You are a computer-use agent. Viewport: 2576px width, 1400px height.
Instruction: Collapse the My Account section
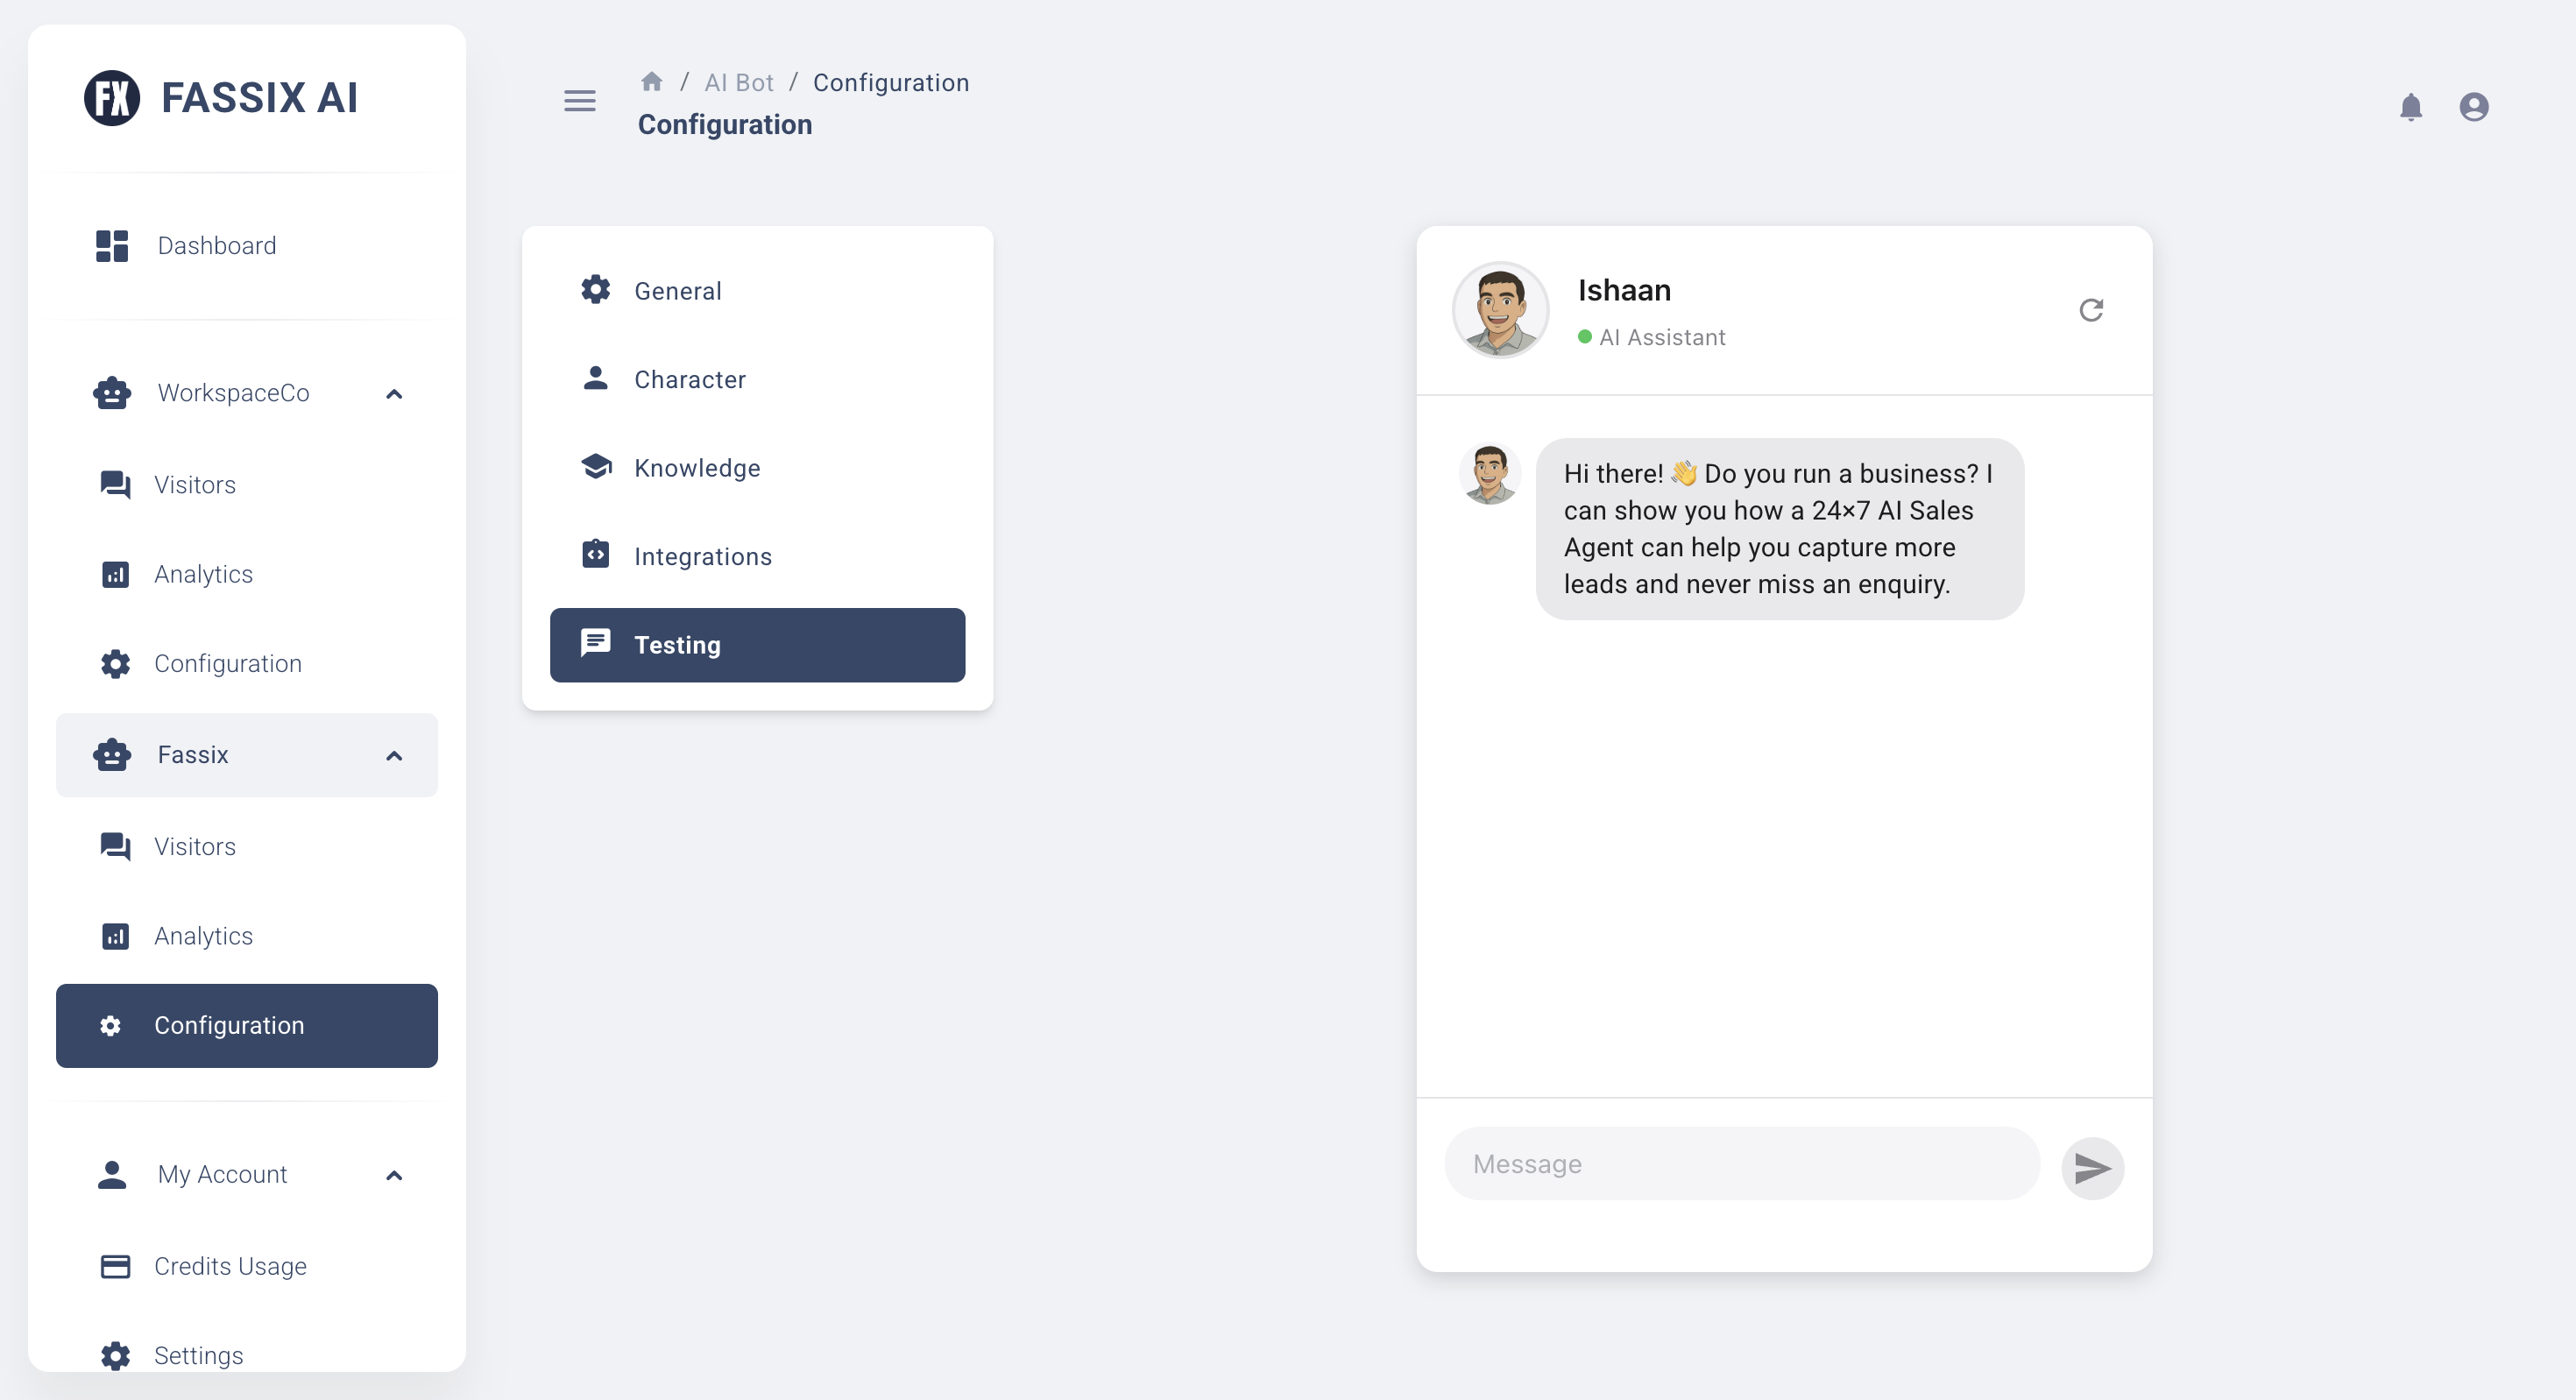[394, 1175]
